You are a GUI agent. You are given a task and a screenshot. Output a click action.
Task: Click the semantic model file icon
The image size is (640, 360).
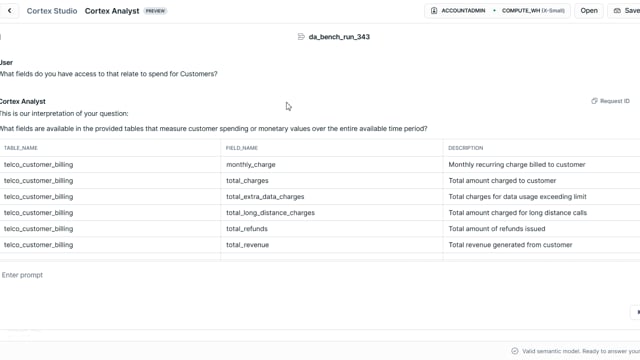pyautogui.click(x=301, y=37)
